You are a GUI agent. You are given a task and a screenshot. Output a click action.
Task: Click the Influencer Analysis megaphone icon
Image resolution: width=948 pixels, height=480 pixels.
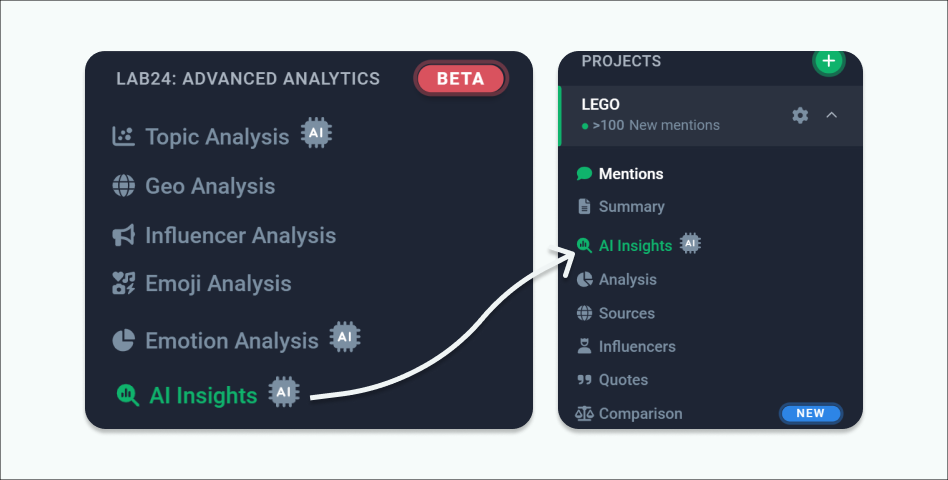point(123,235)
